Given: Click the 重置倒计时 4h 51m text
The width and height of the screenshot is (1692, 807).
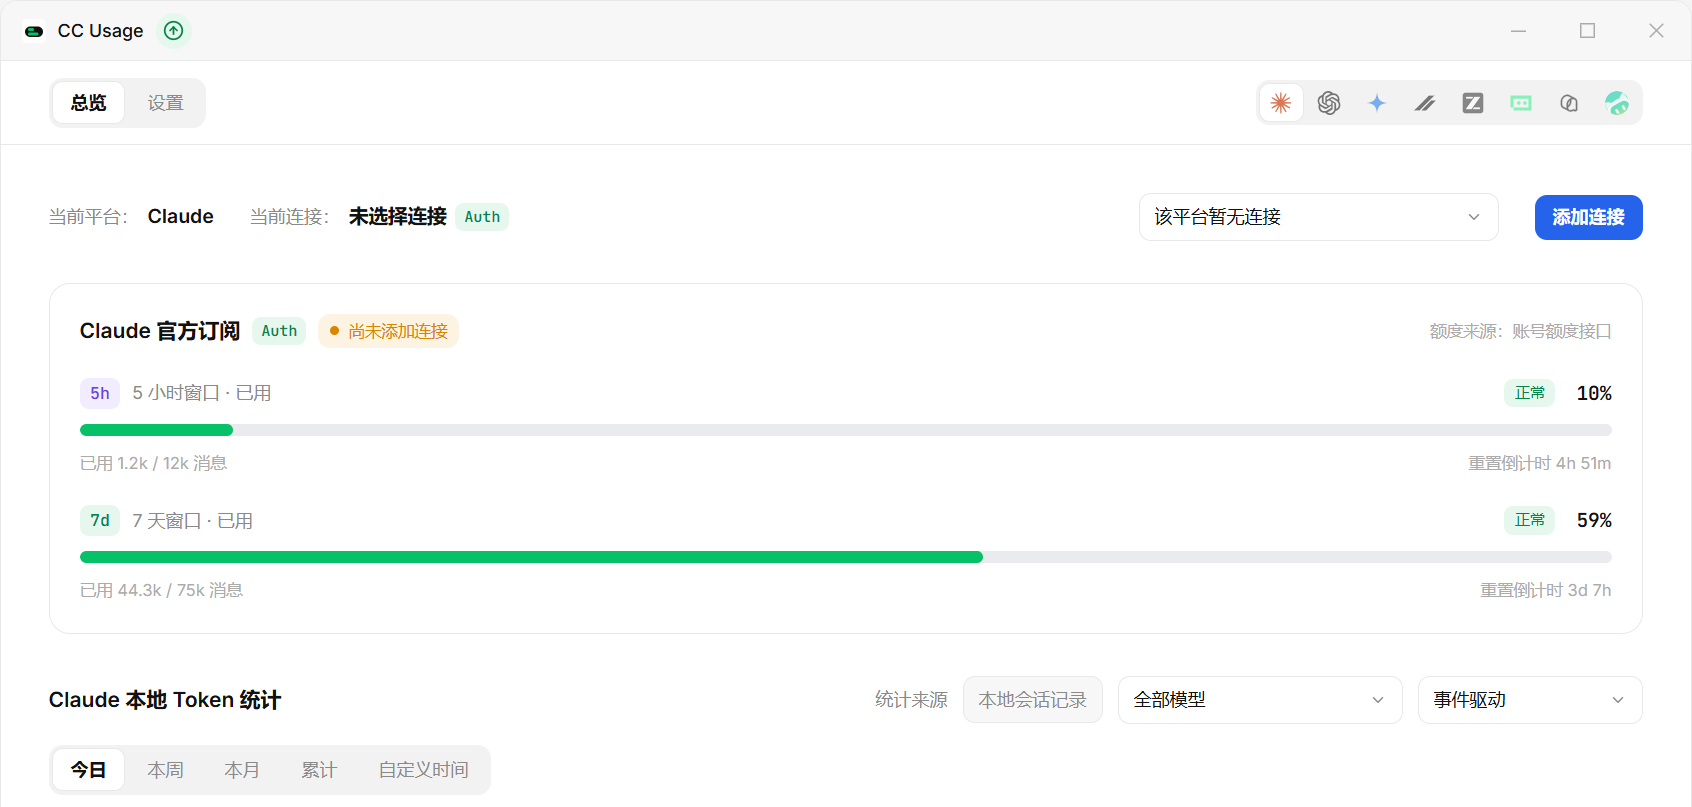Looking at the screenshot, I should click(x=1540, y=463).
